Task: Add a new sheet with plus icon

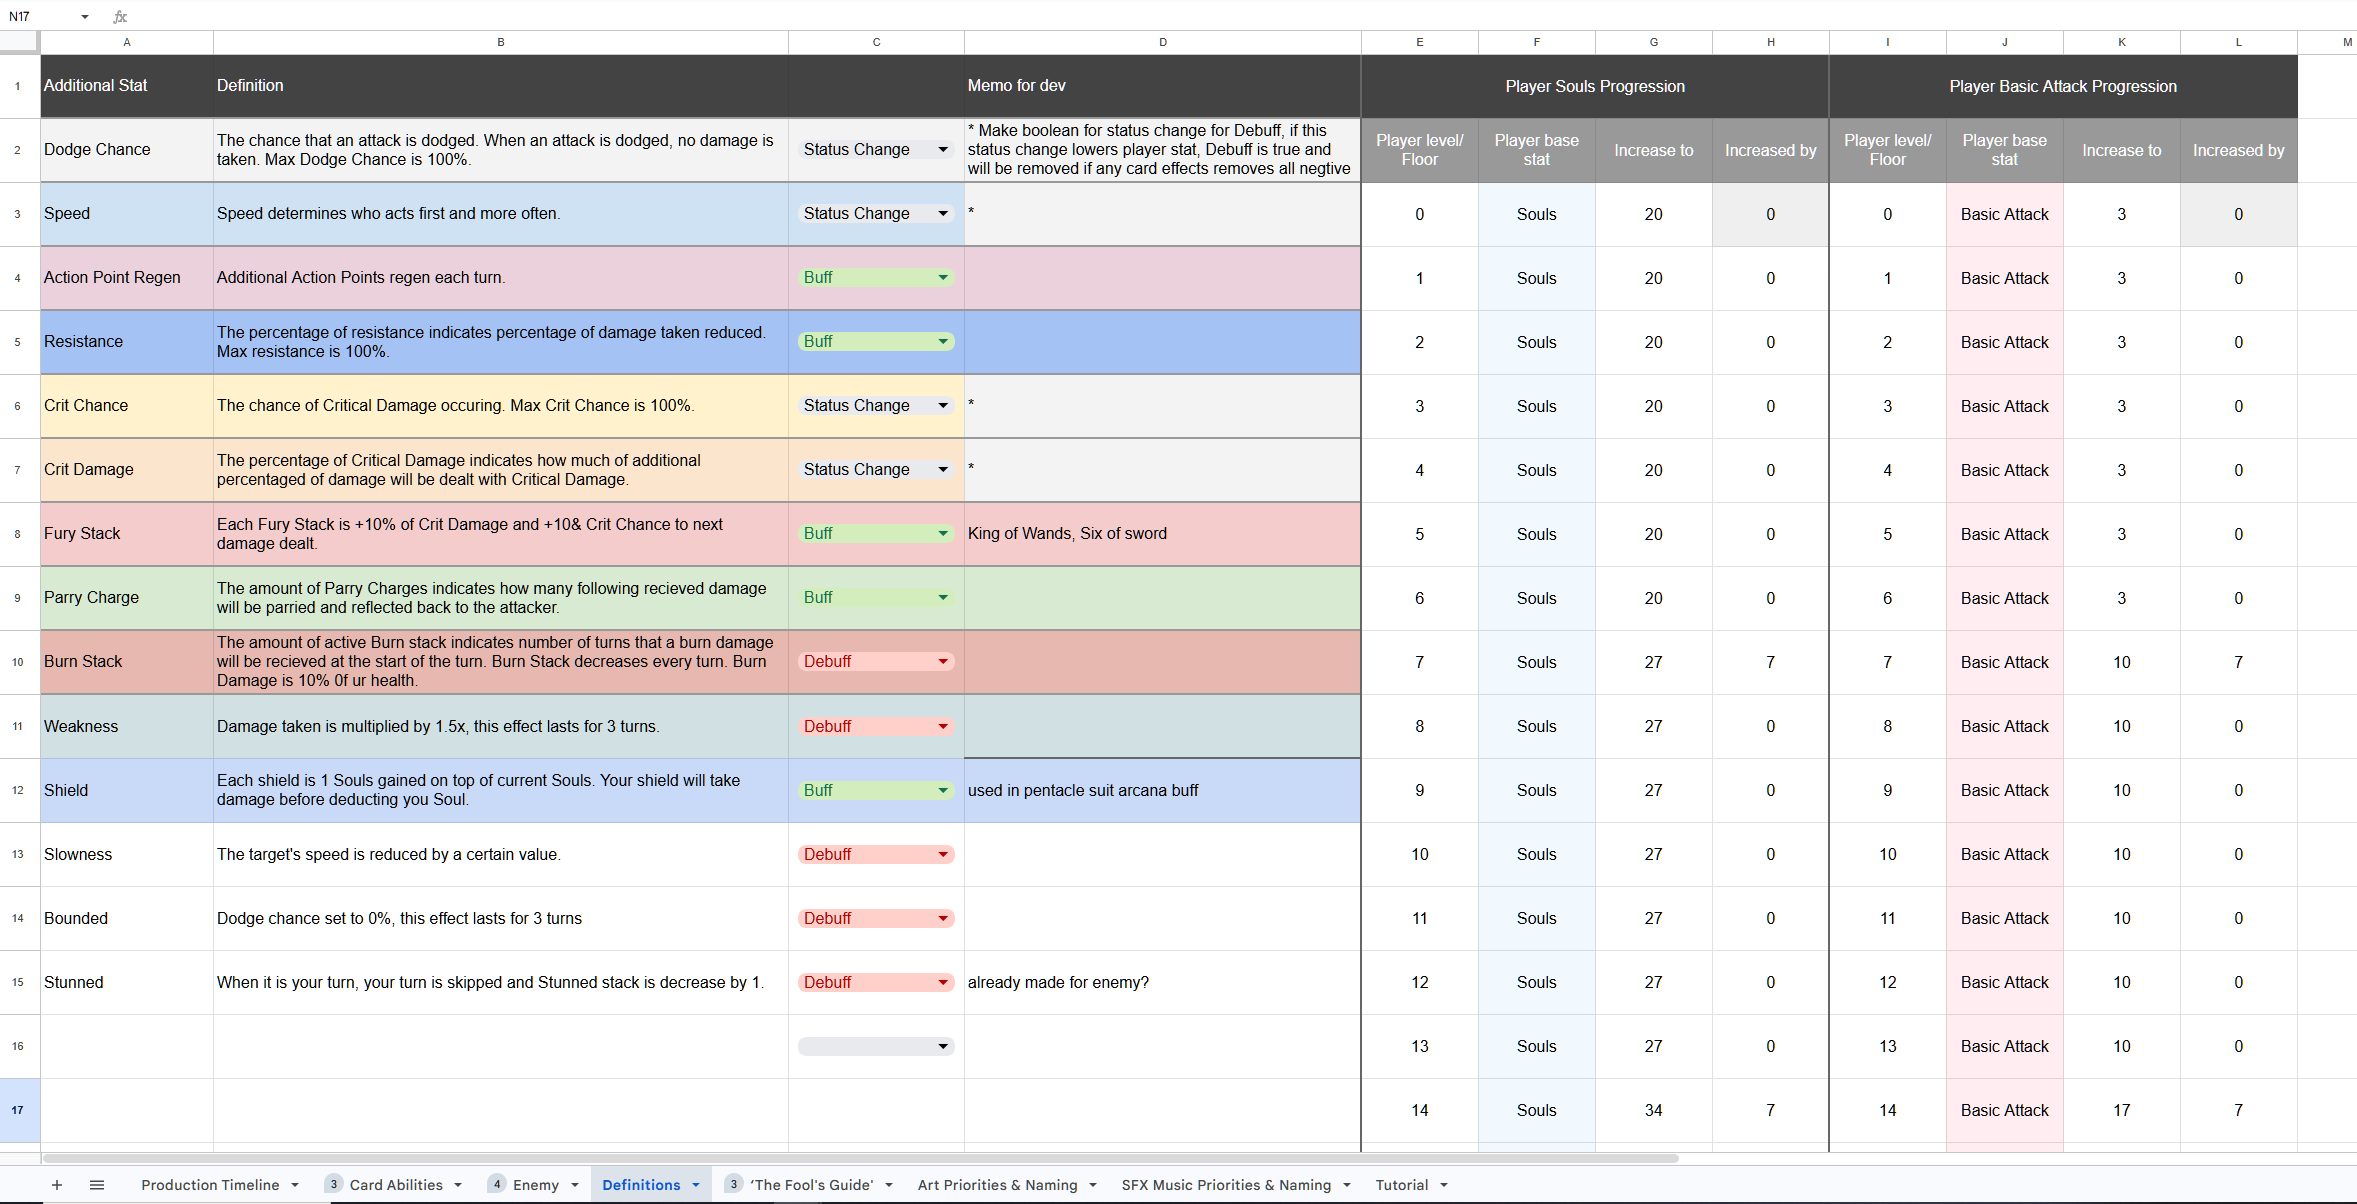Action: (x=57, y=1185)
